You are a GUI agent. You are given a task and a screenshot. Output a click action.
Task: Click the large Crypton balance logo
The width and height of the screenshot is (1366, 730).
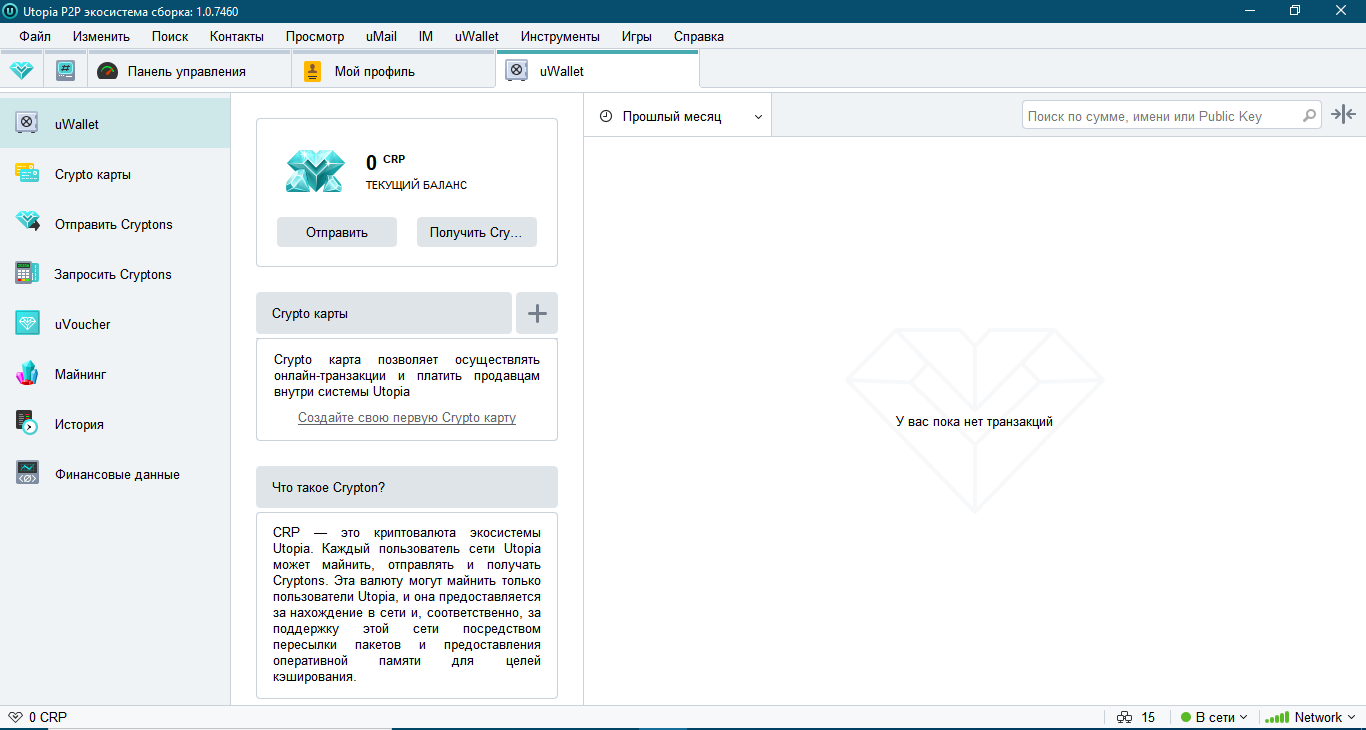pos(315,171)
